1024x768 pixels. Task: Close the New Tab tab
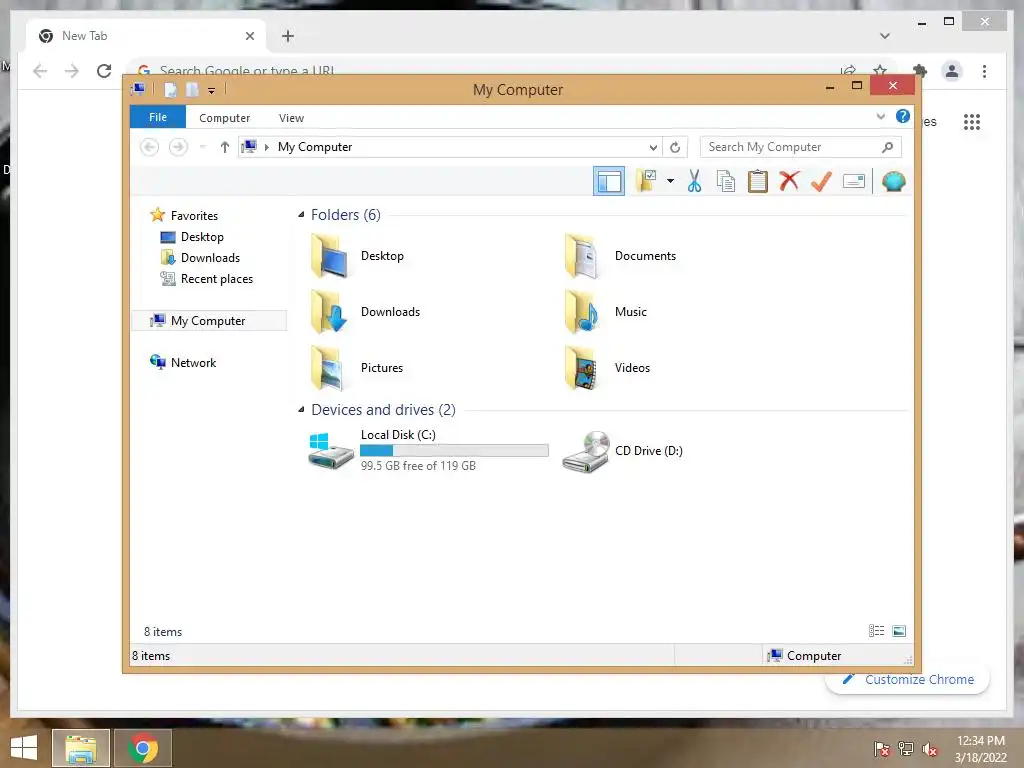[x=249, y=36]
